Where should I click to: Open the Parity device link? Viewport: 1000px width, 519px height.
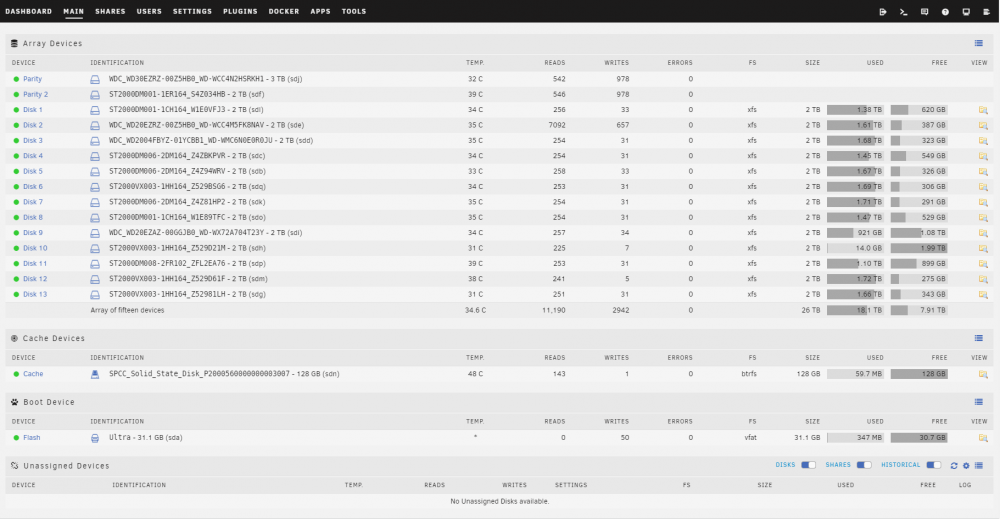point(33,79)
